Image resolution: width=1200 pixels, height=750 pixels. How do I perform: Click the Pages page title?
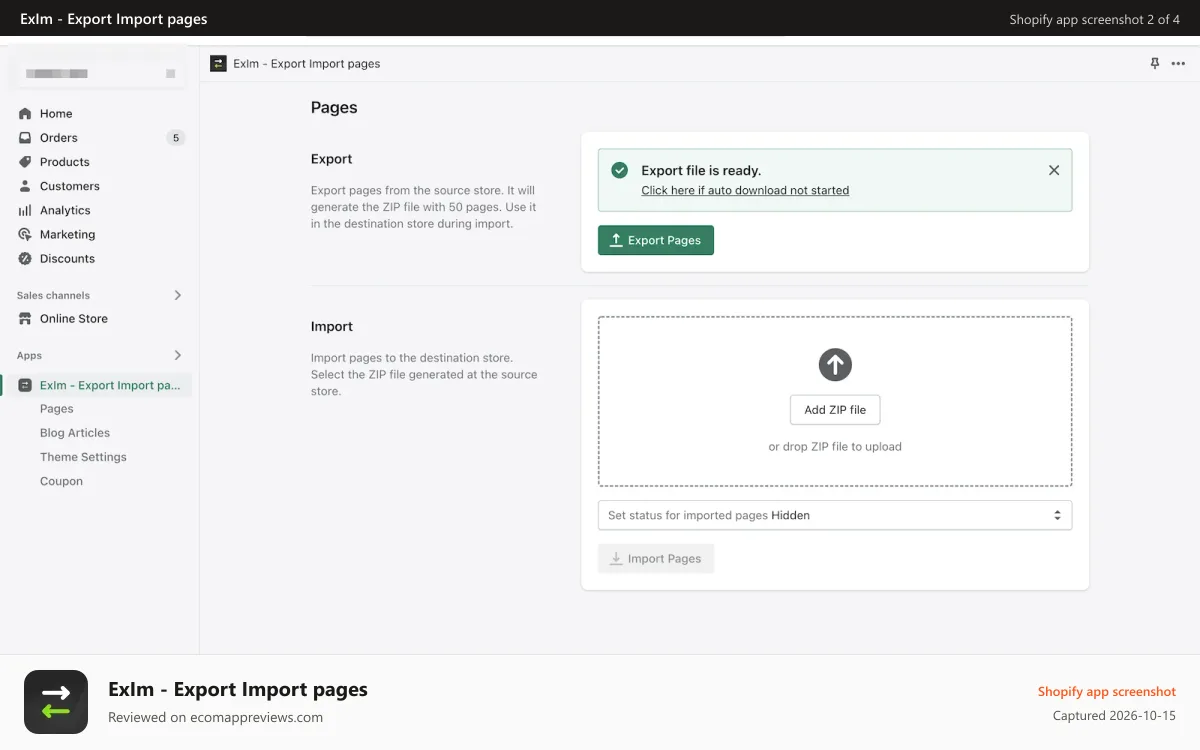click(334, 107)
